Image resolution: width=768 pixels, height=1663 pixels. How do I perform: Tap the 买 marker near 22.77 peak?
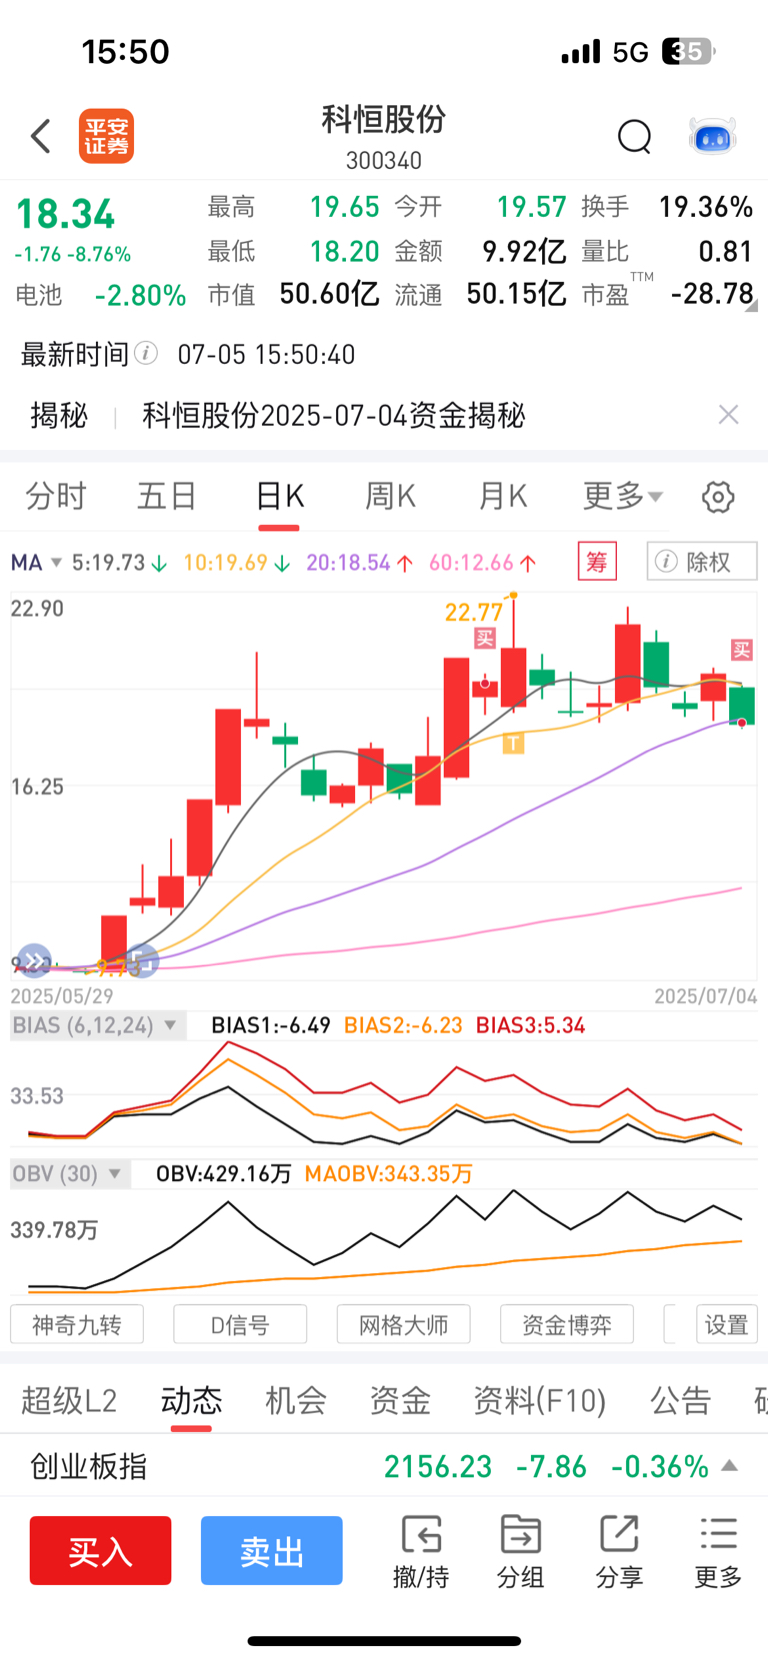[485, 637]
